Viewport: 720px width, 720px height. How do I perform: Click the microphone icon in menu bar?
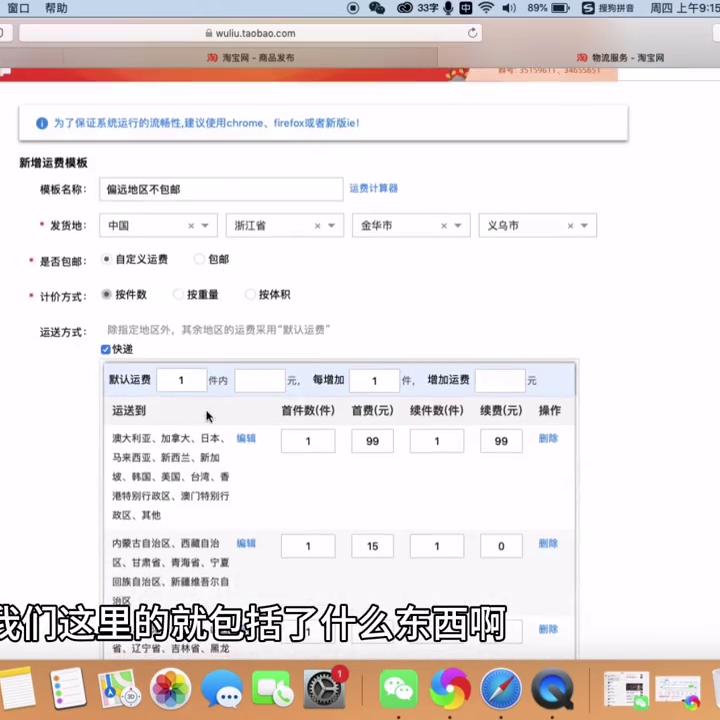(x=448, y=8)
